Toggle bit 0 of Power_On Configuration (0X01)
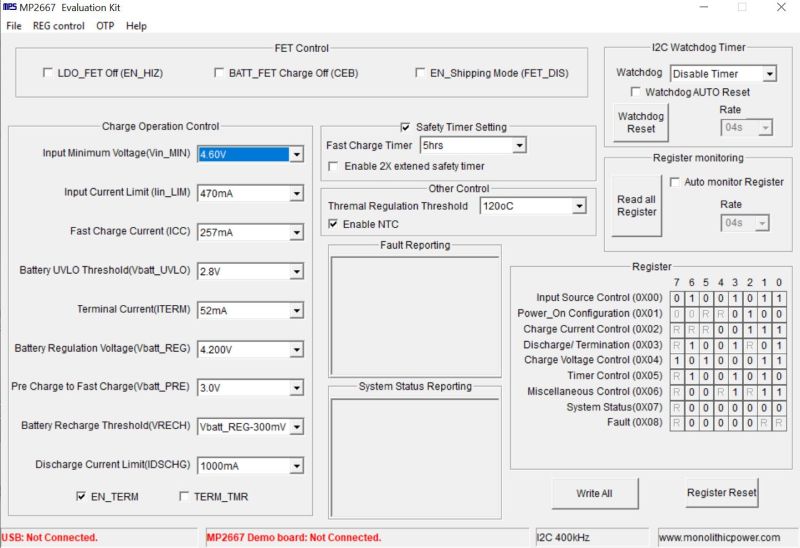 click(x=779, y=314)
